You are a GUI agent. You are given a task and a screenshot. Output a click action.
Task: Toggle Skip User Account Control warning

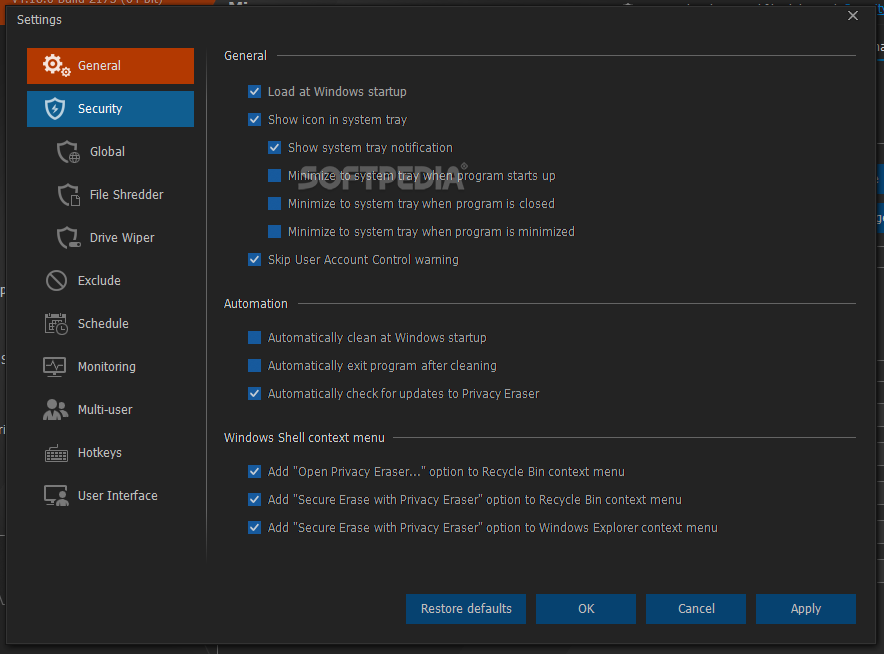coord(254,259)
